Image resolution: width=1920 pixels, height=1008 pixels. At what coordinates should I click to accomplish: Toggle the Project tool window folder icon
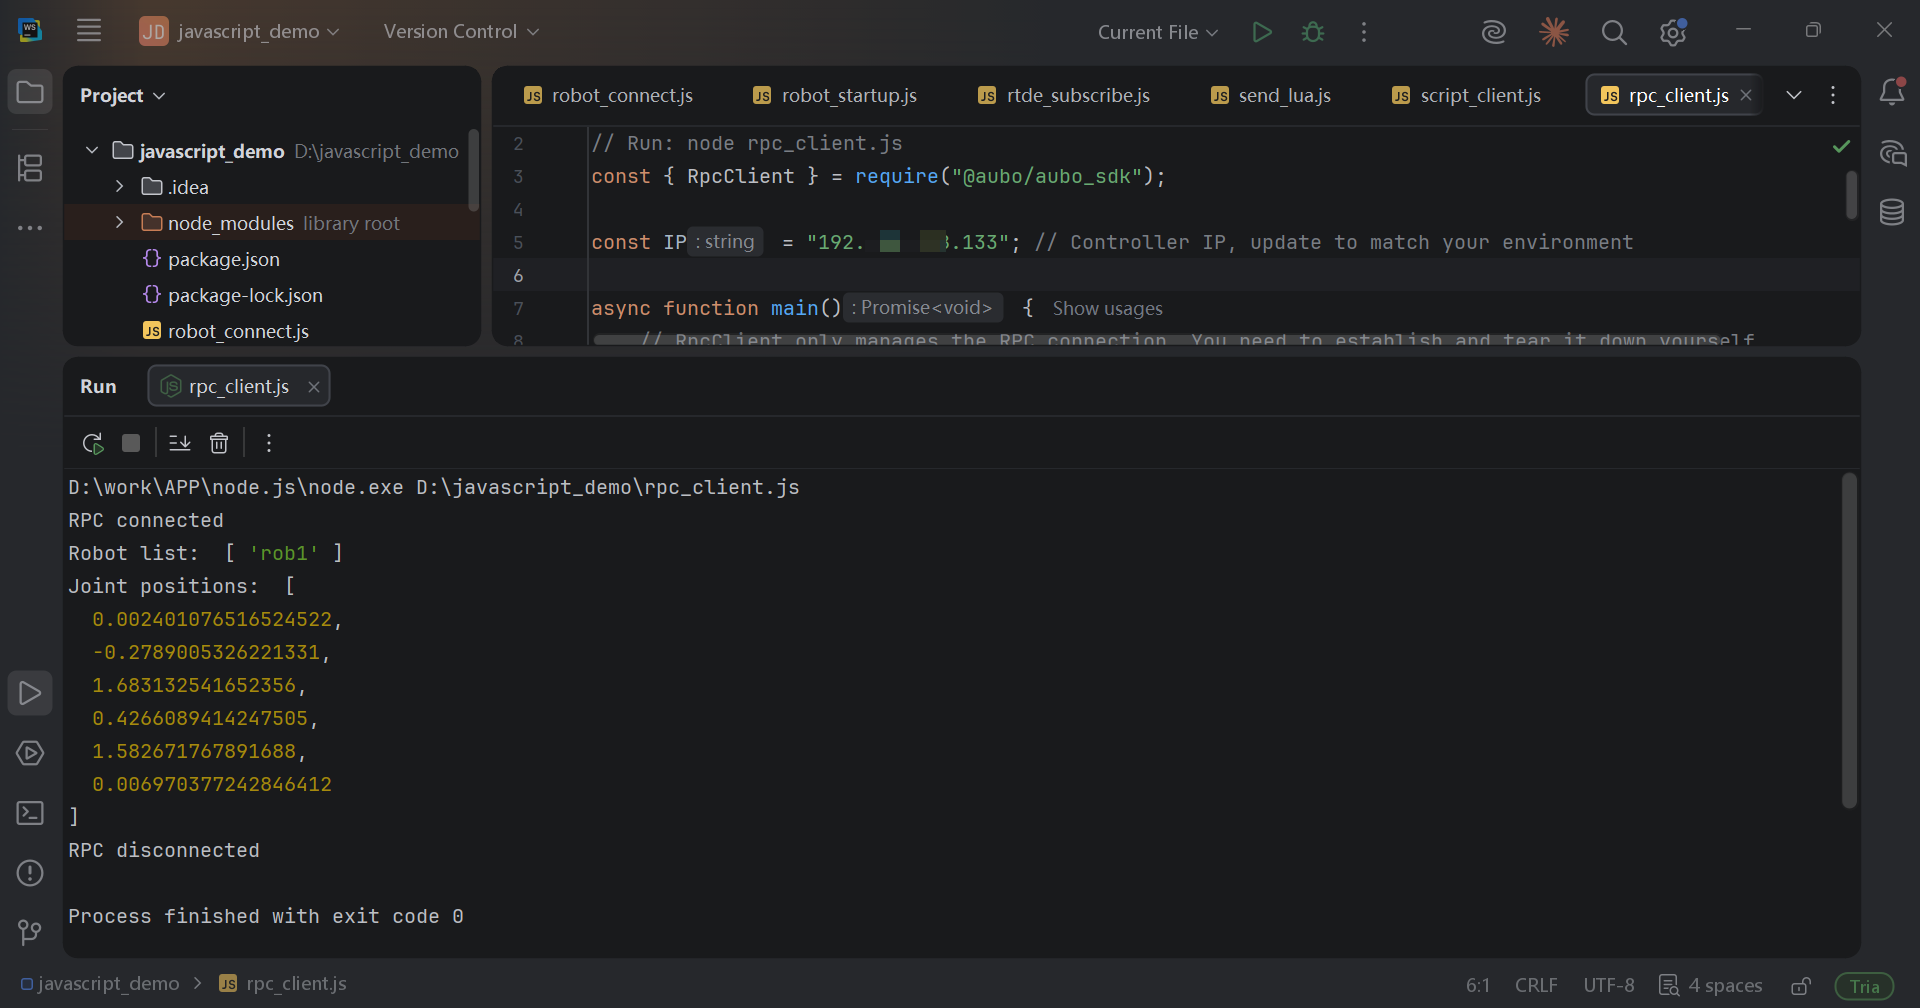point(30,93)
